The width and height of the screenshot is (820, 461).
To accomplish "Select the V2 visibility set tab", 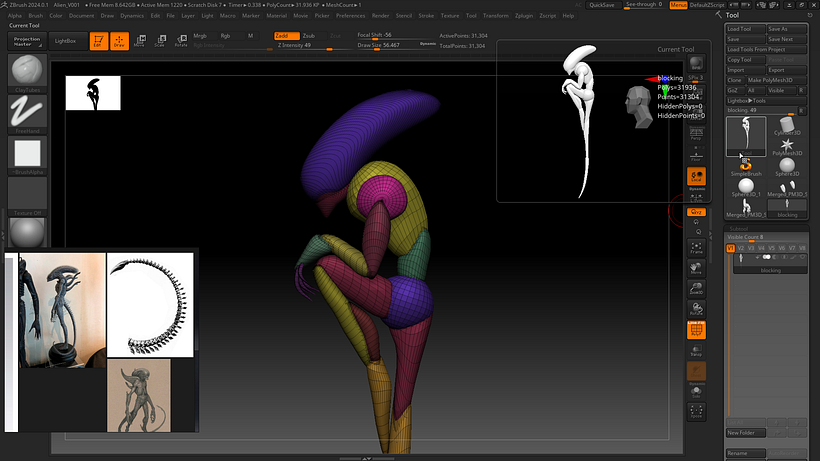I will (x=741, y=248).
